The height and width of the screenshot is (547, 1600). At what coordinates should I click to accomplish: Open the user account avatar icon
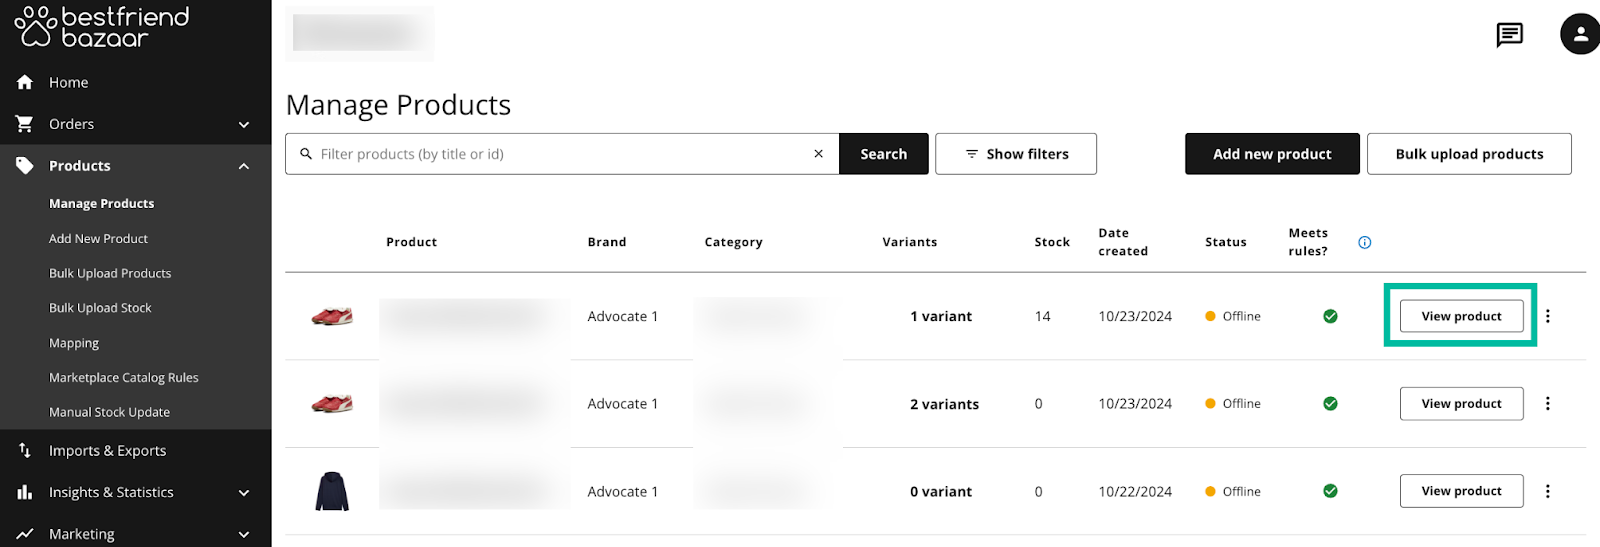1580,34
